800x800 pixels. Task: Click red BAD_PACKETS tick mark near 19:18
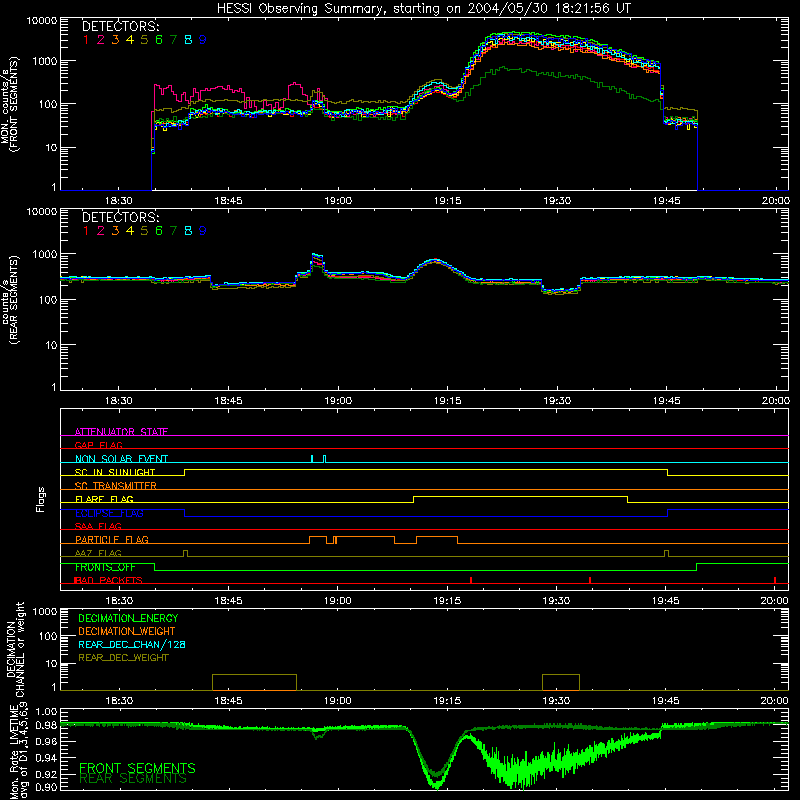pyautogui.click(x=471, y=580)
